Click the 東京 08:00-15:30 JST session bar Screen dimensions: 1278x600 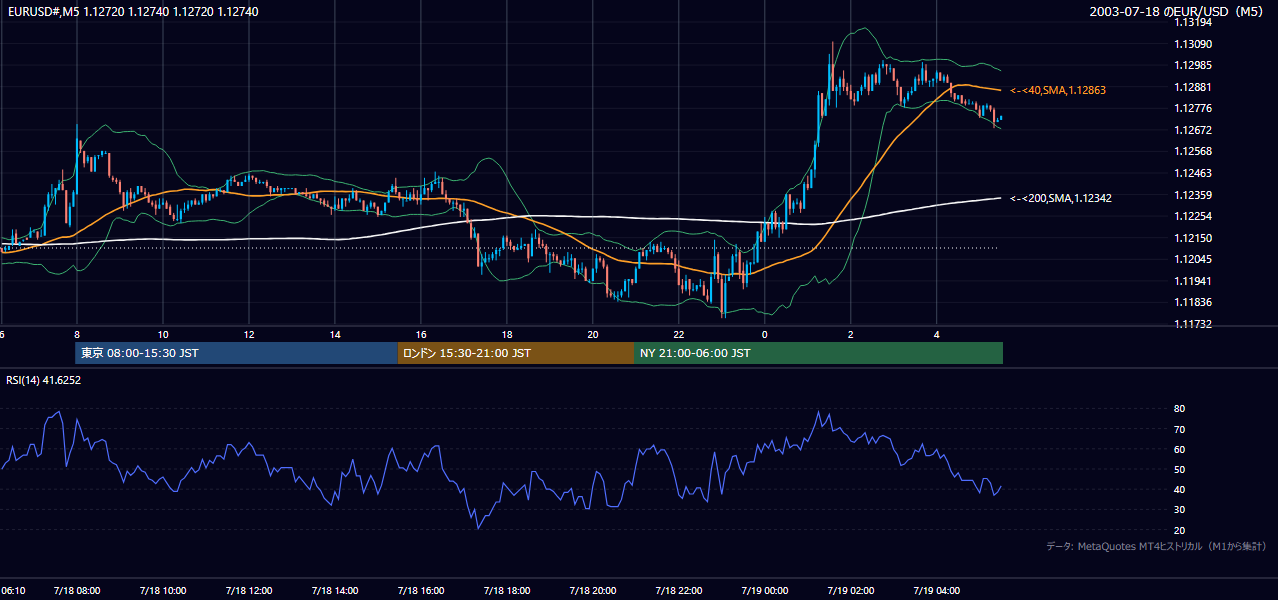(236, 353)
